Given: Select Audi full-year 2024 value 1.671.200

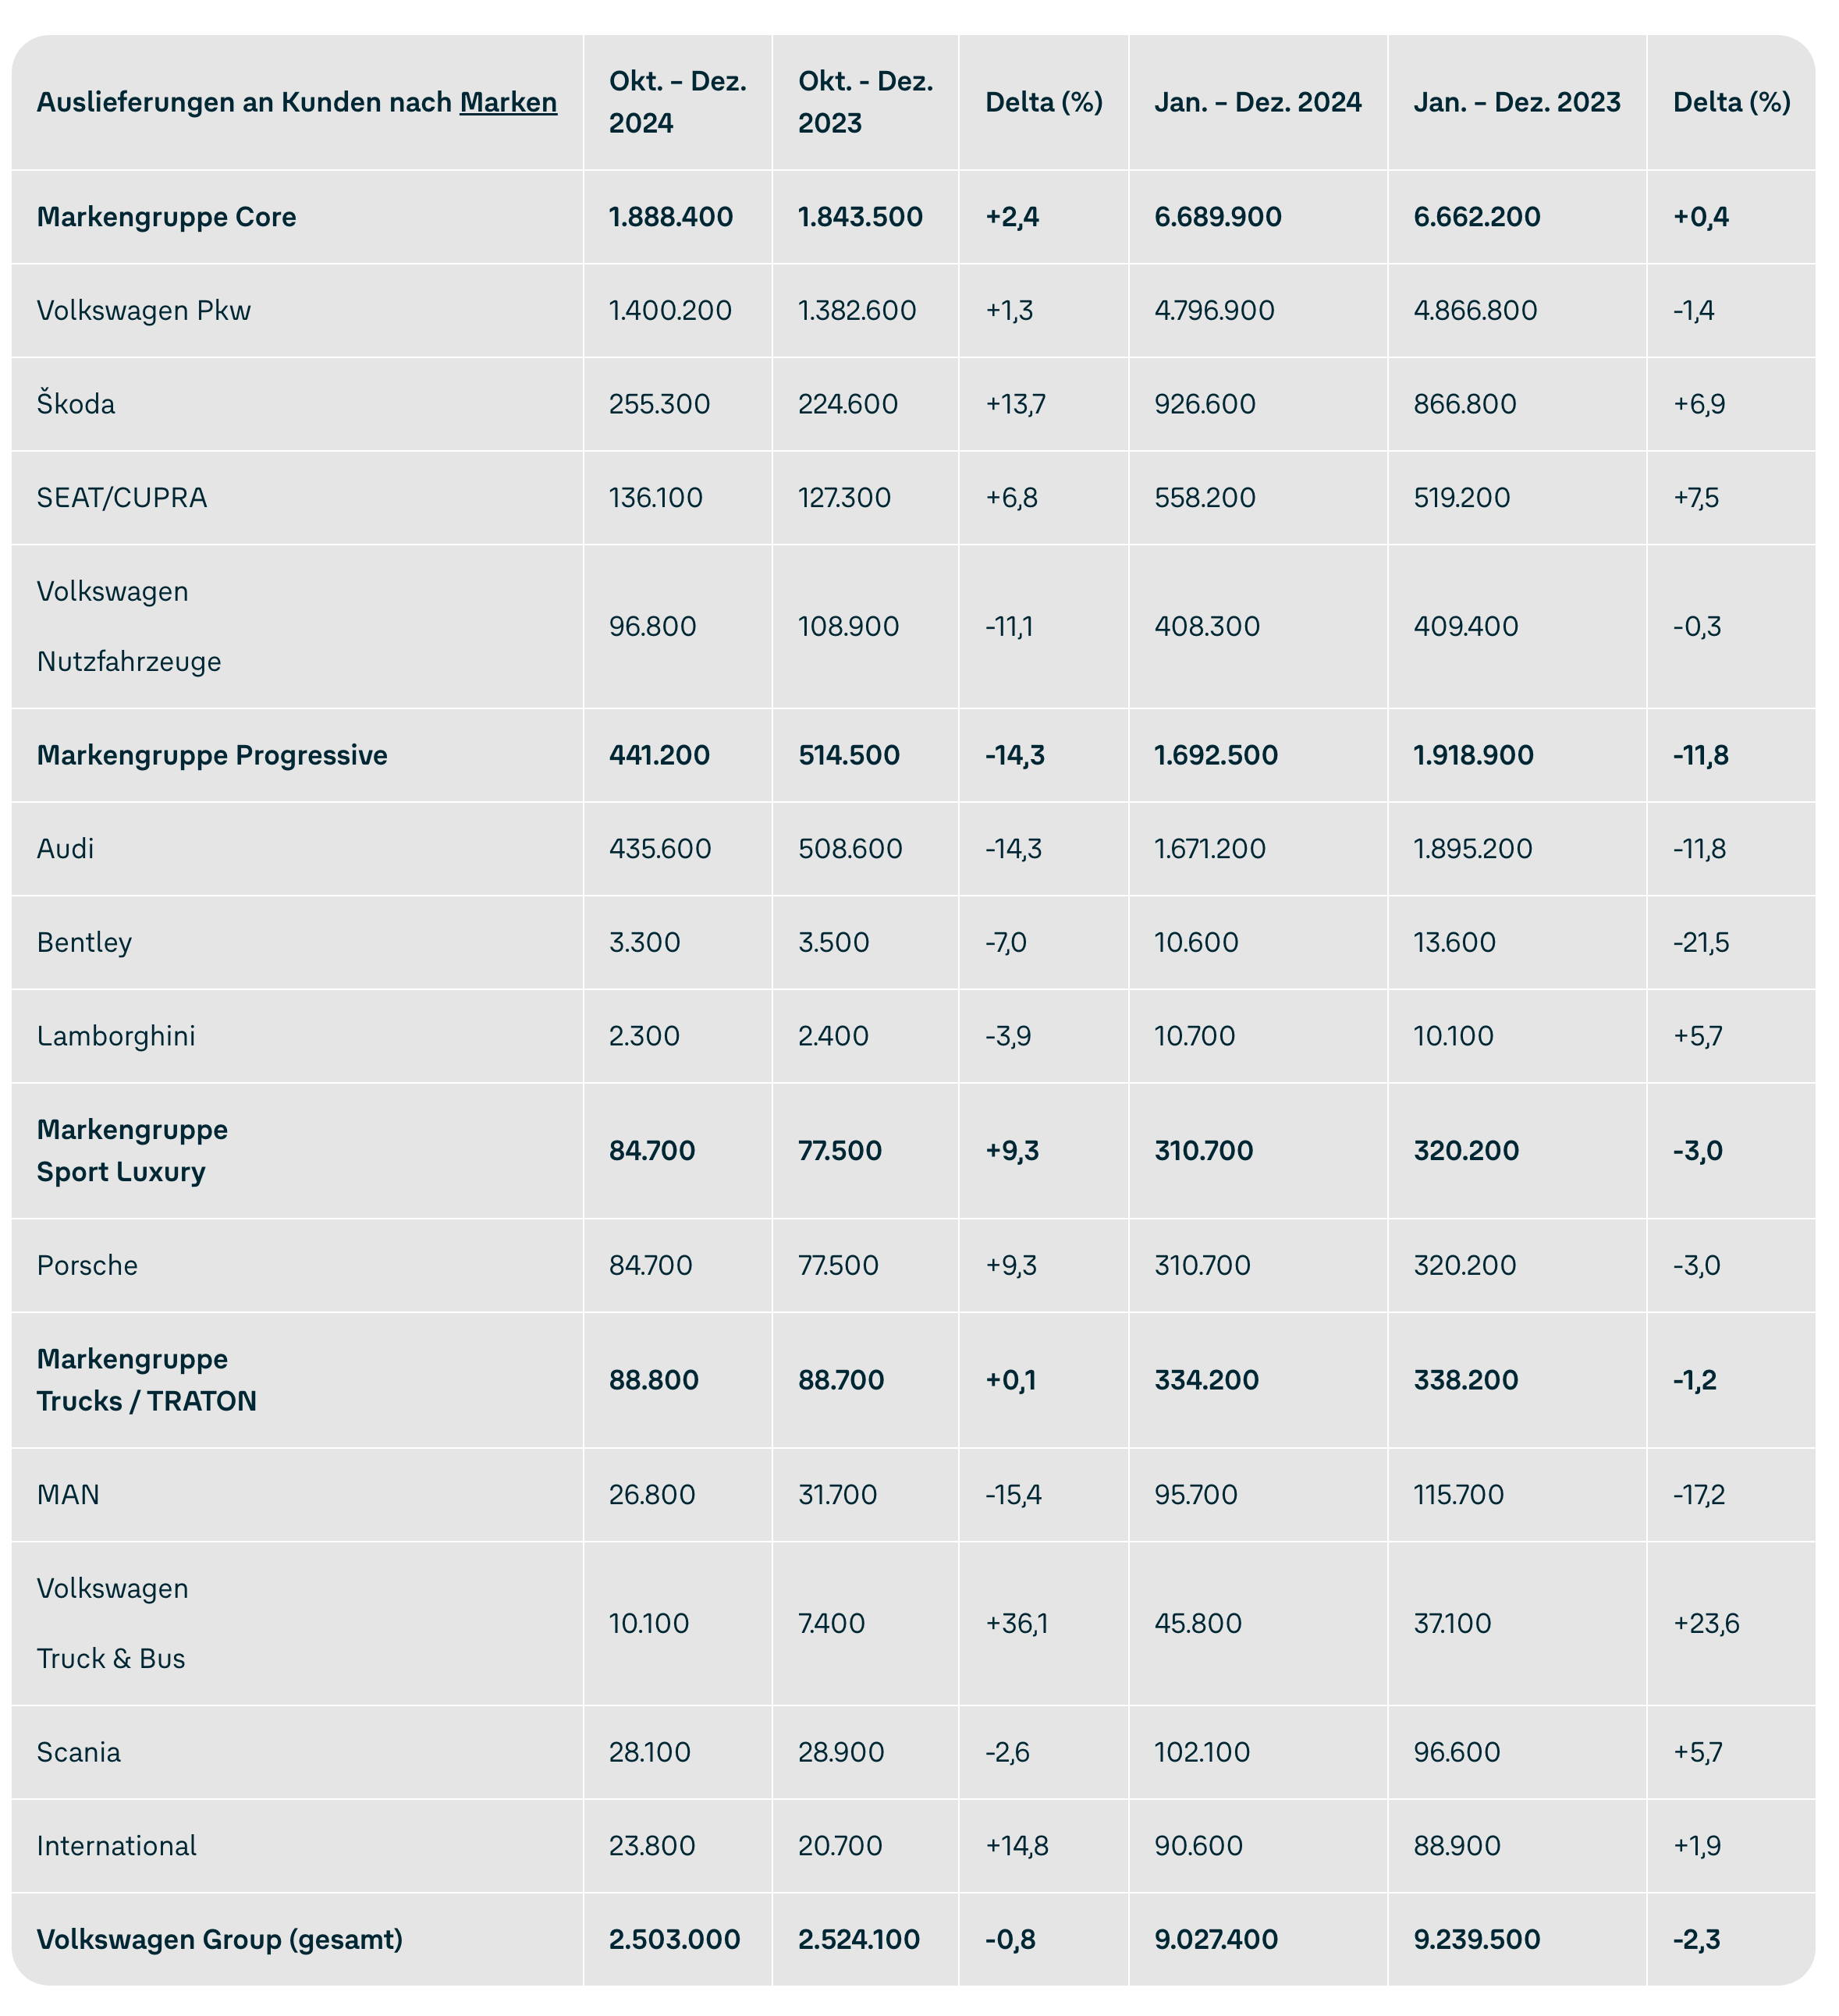Looking at the screenshot, I should point(1210,849).
